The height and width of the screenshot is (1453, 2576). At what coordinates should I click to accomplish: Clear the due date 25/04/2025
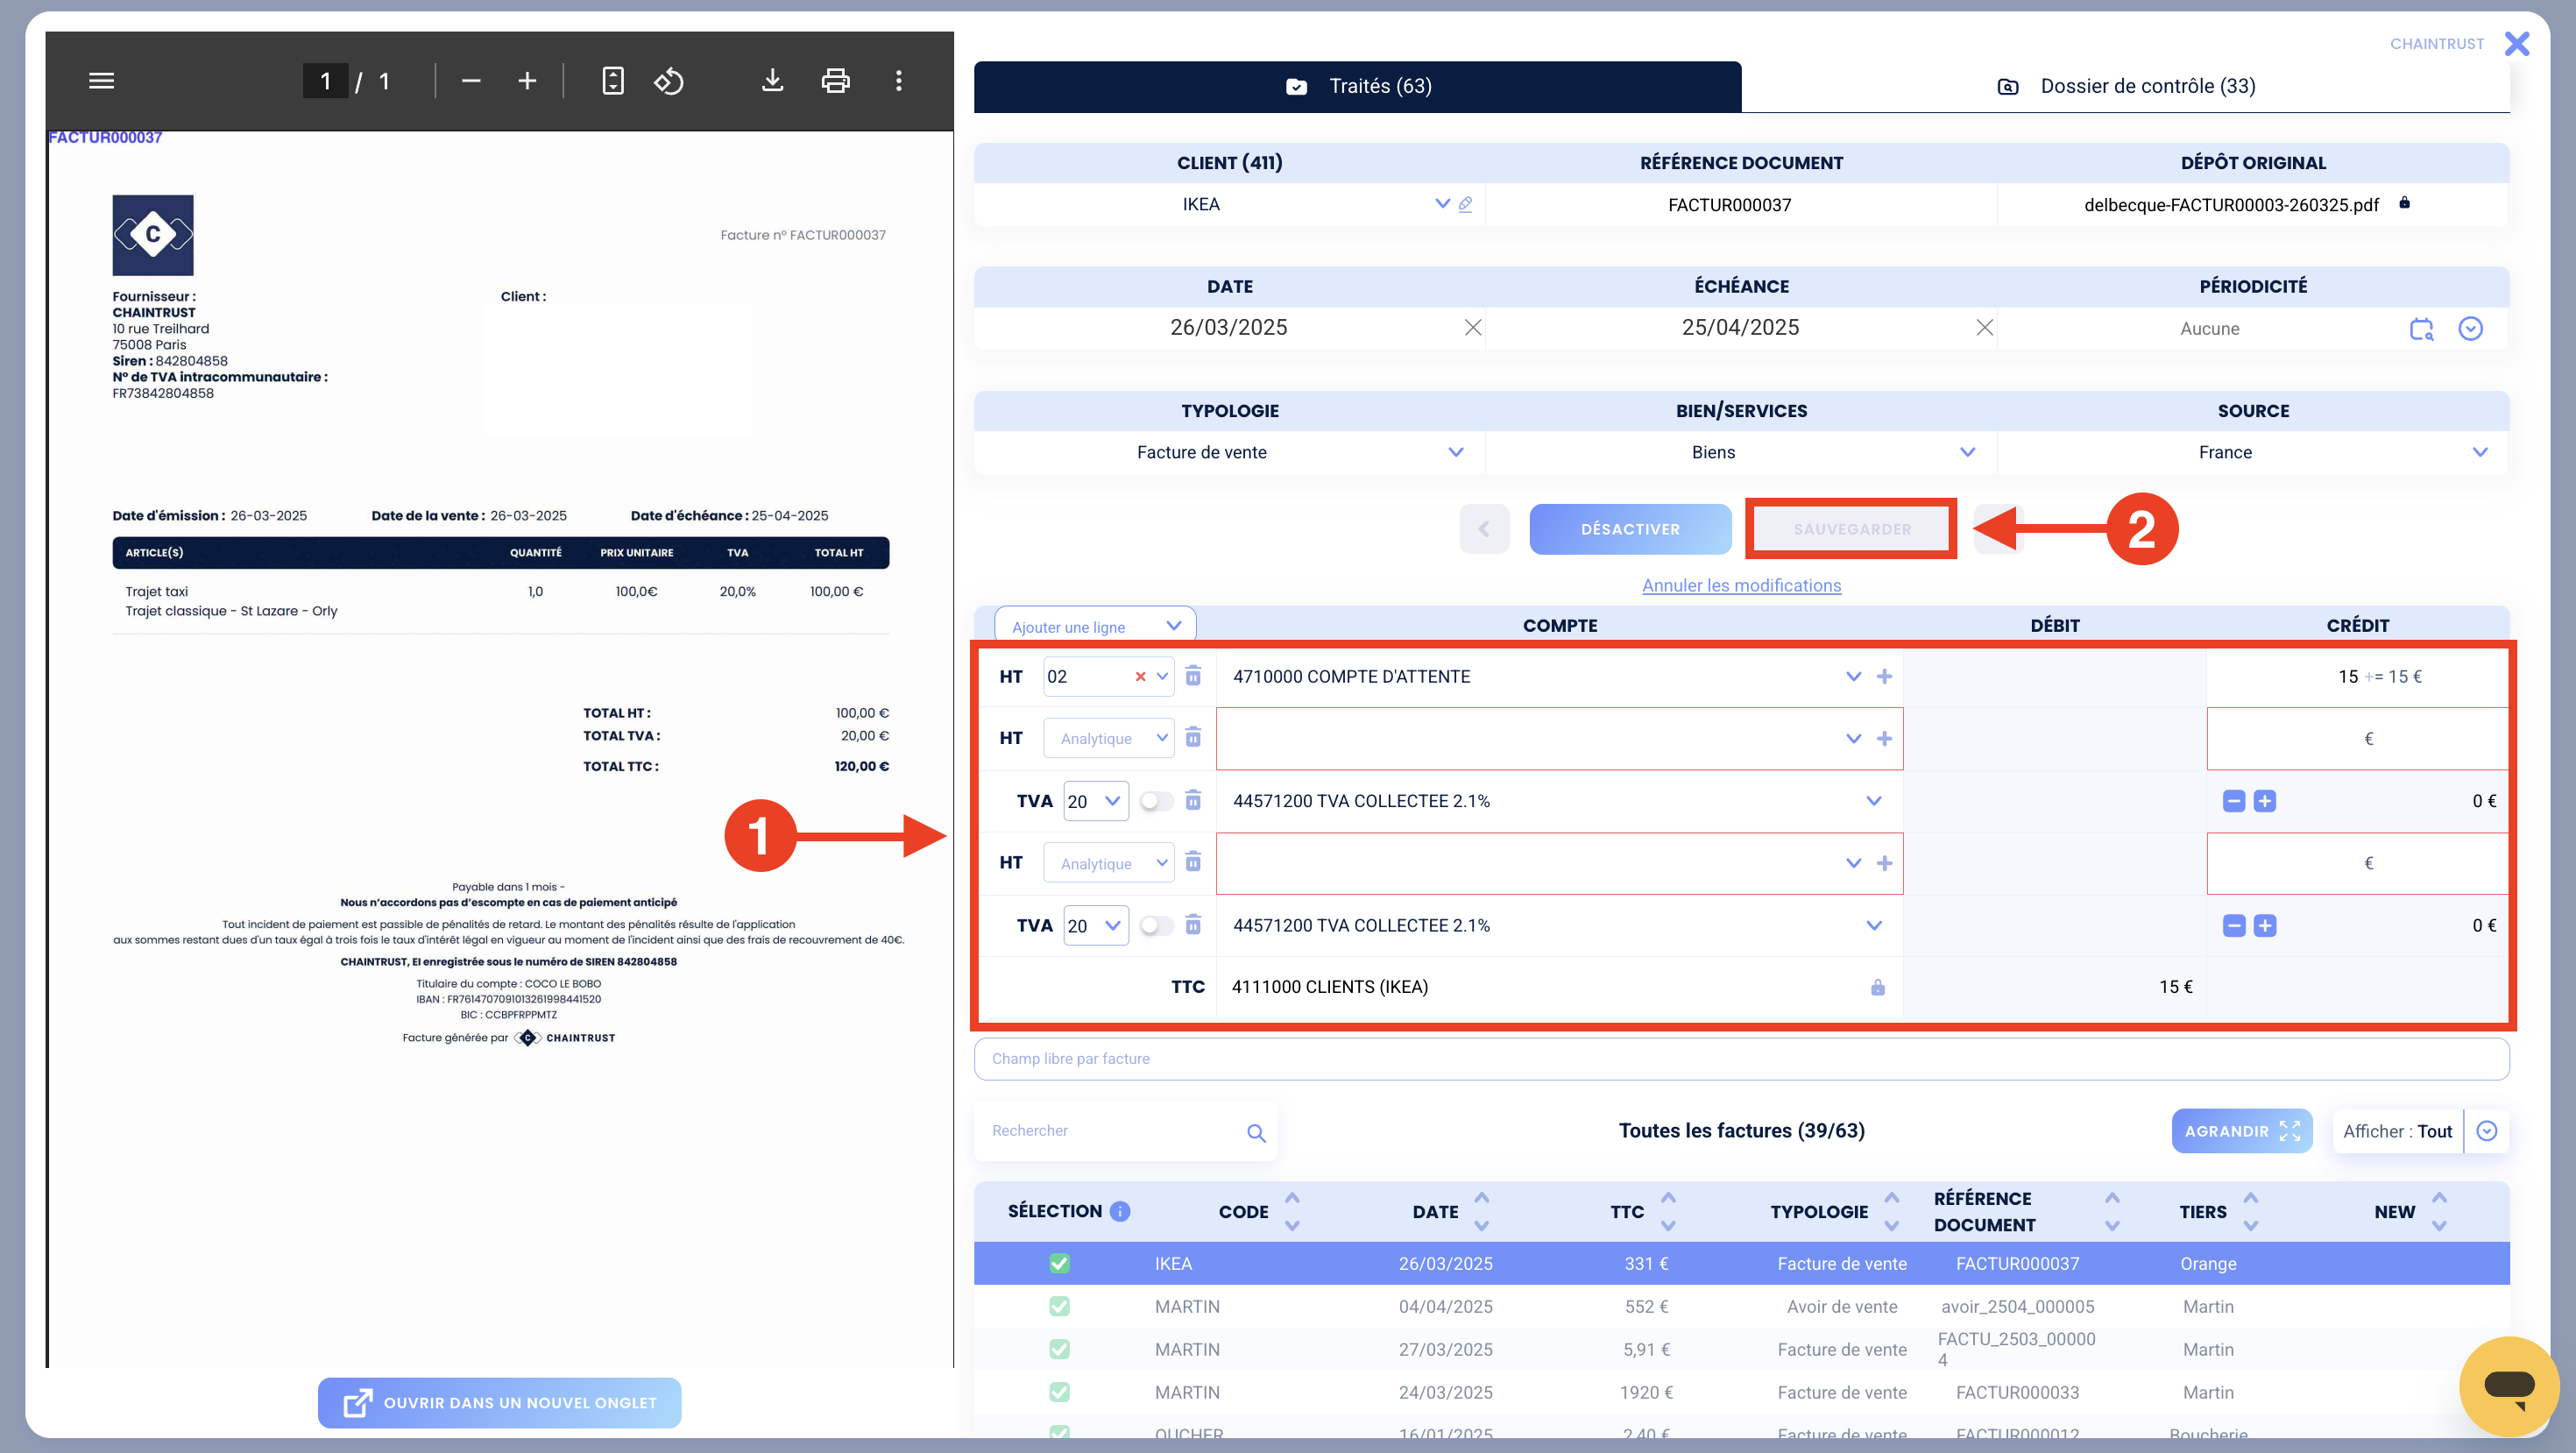coord(1984,328)
